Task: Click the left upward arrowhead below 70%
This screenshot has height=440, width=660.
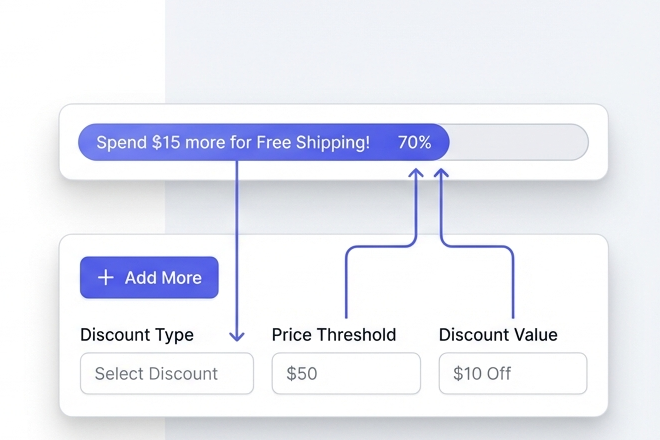Action: 417,173
